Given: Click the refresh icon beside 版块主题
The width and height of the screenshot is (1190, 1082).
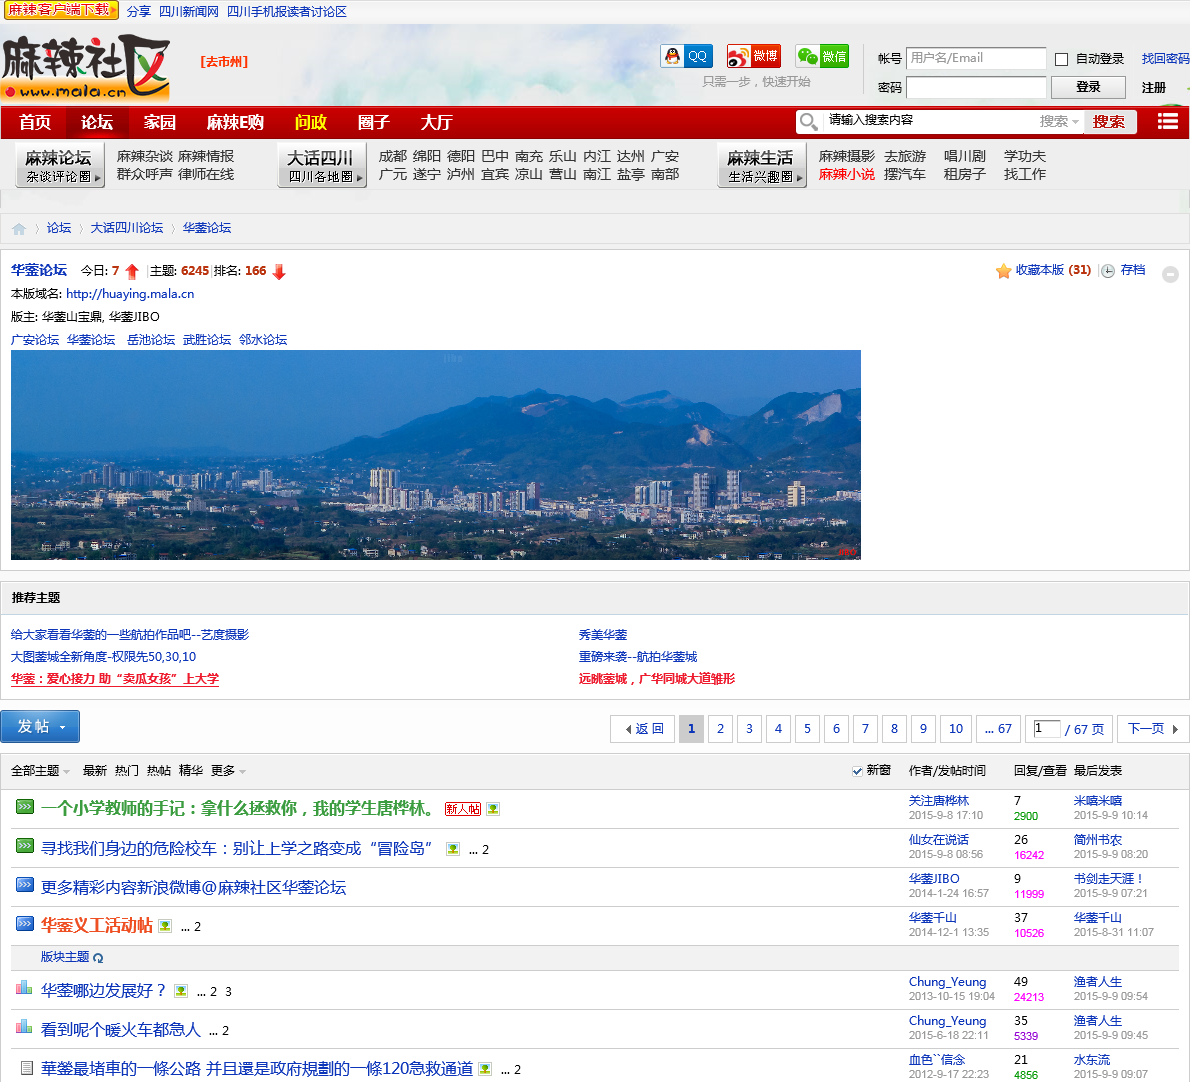Looking at the screenshot, I should click(98, 958).
